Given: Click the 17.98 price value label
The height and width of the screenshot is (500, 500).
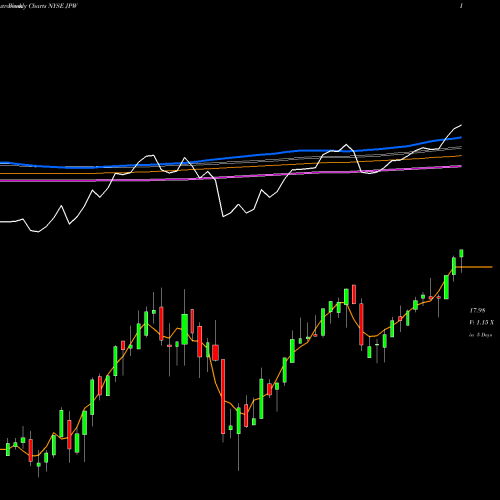Looking at the screenshot, I should [x=477, y=311].
